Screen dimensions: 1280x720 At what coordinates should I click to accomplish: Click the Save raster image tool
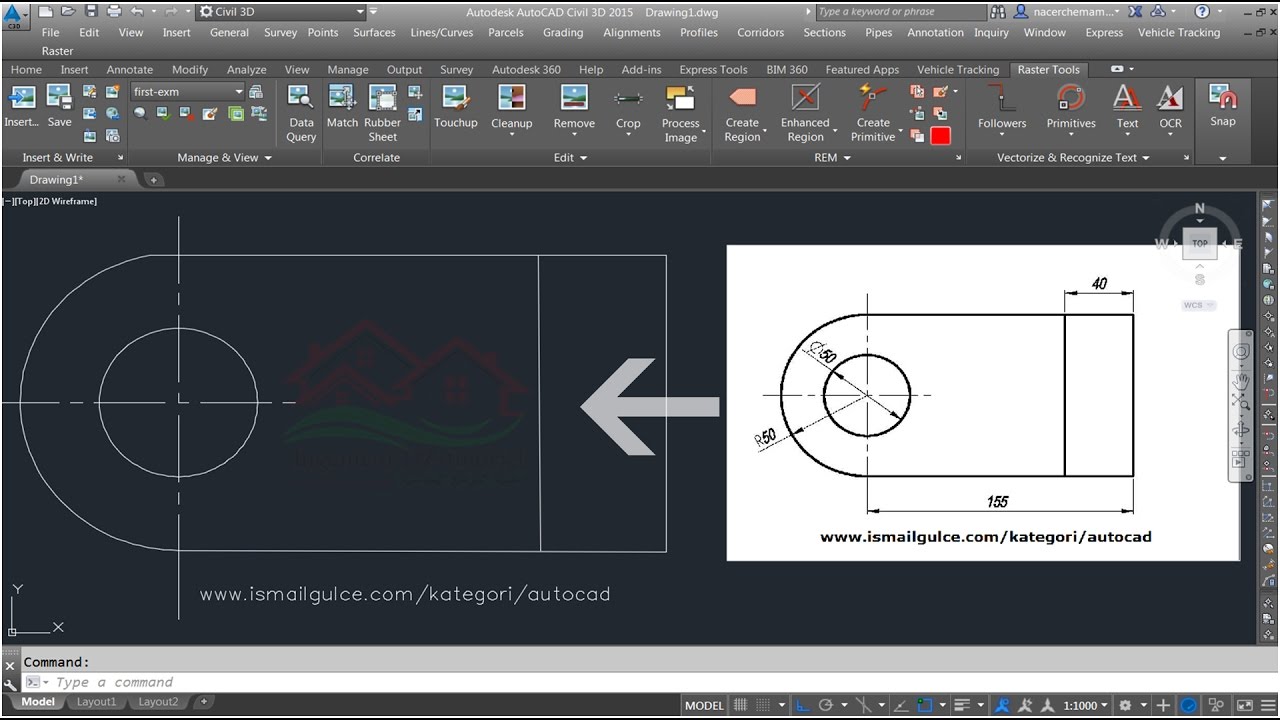pos(60,106)
